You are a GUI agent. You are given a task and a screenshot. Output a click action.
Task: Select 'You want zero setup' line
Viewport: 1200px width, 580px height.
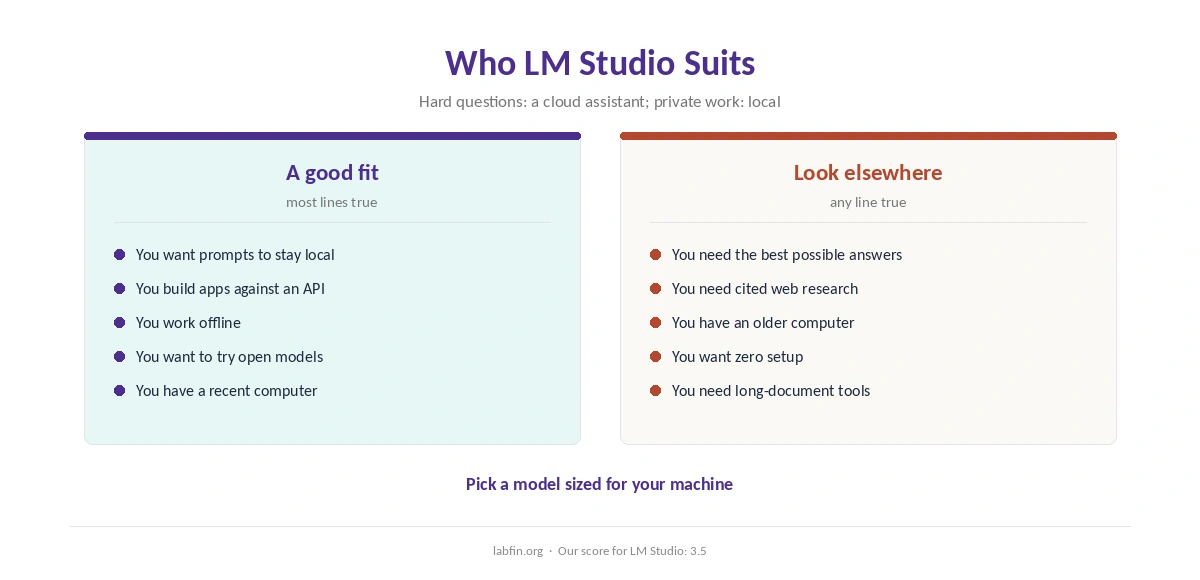[x=737, y=357]
